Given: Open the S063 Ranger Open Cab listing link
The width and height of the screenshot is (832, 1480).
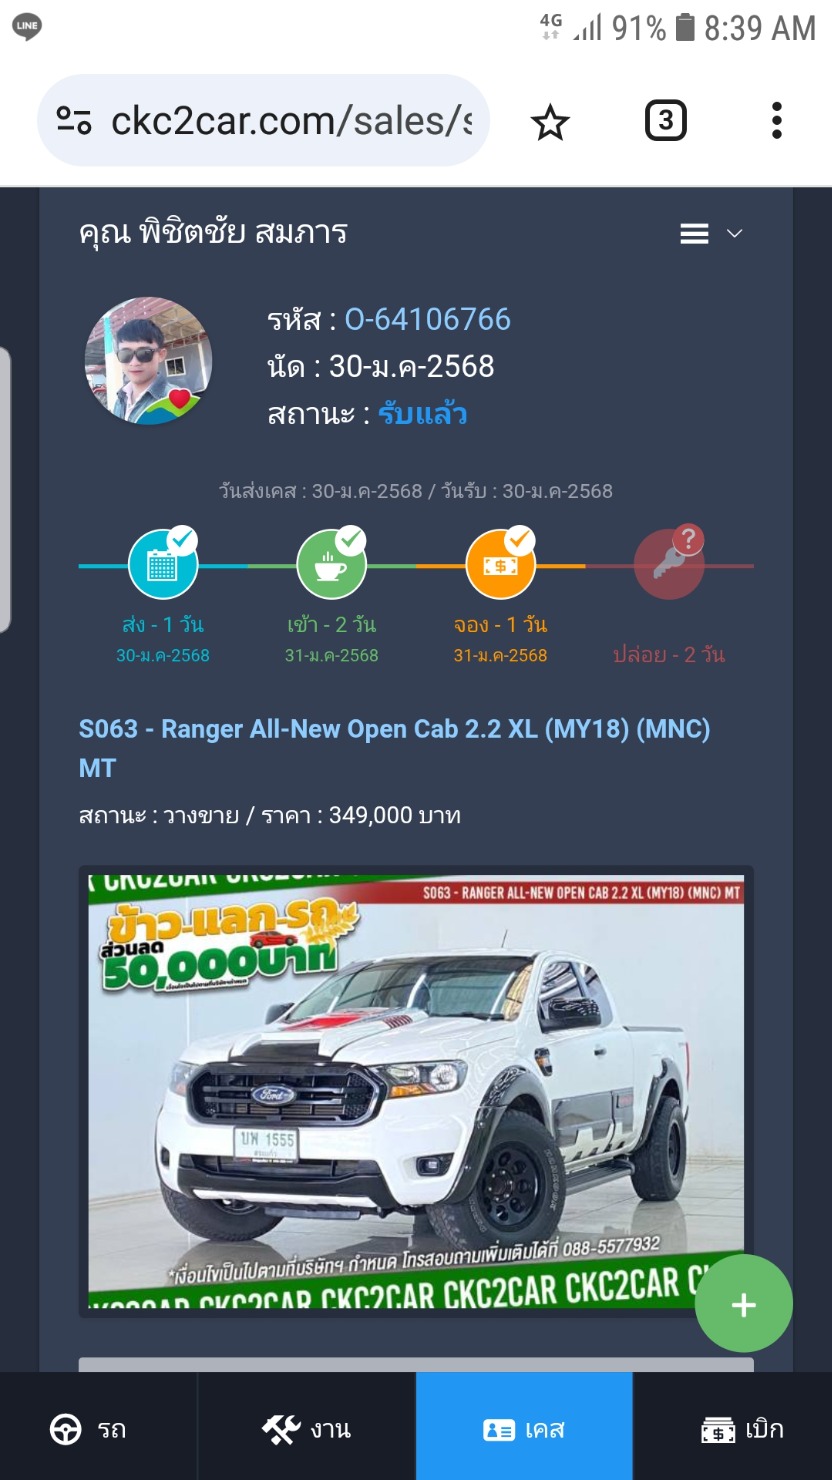Looking at the screenshot, I should tap(395, 748).
